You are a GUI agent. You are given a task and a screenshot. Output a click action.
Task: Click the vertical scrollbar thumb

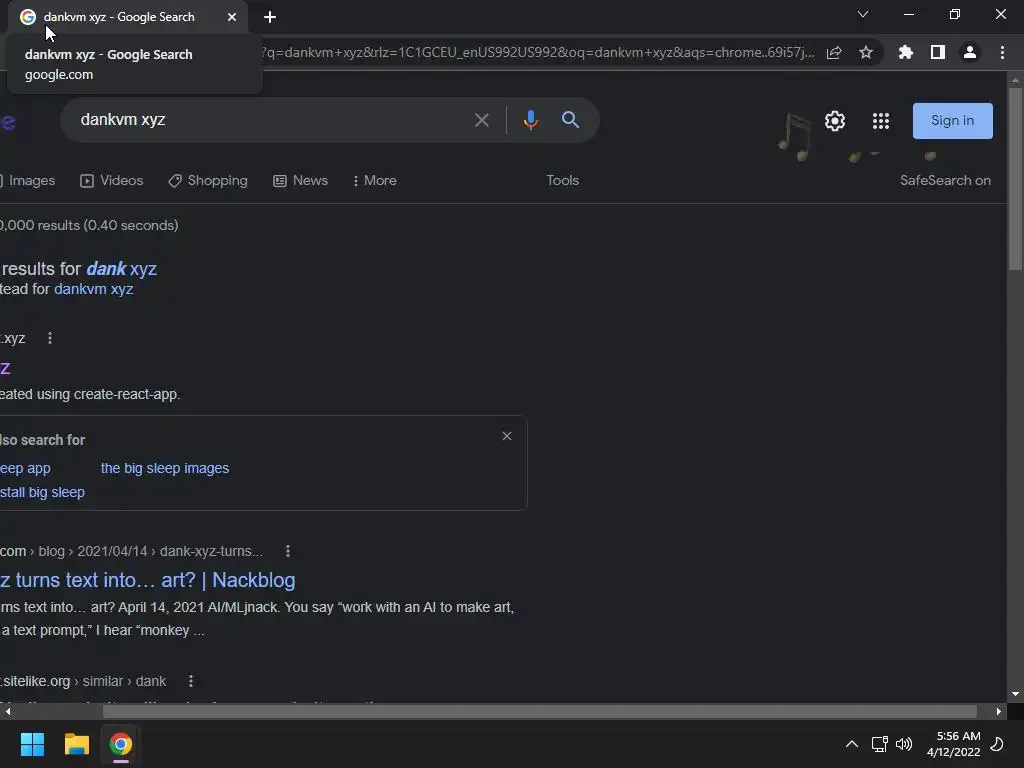click(1015, 178)
